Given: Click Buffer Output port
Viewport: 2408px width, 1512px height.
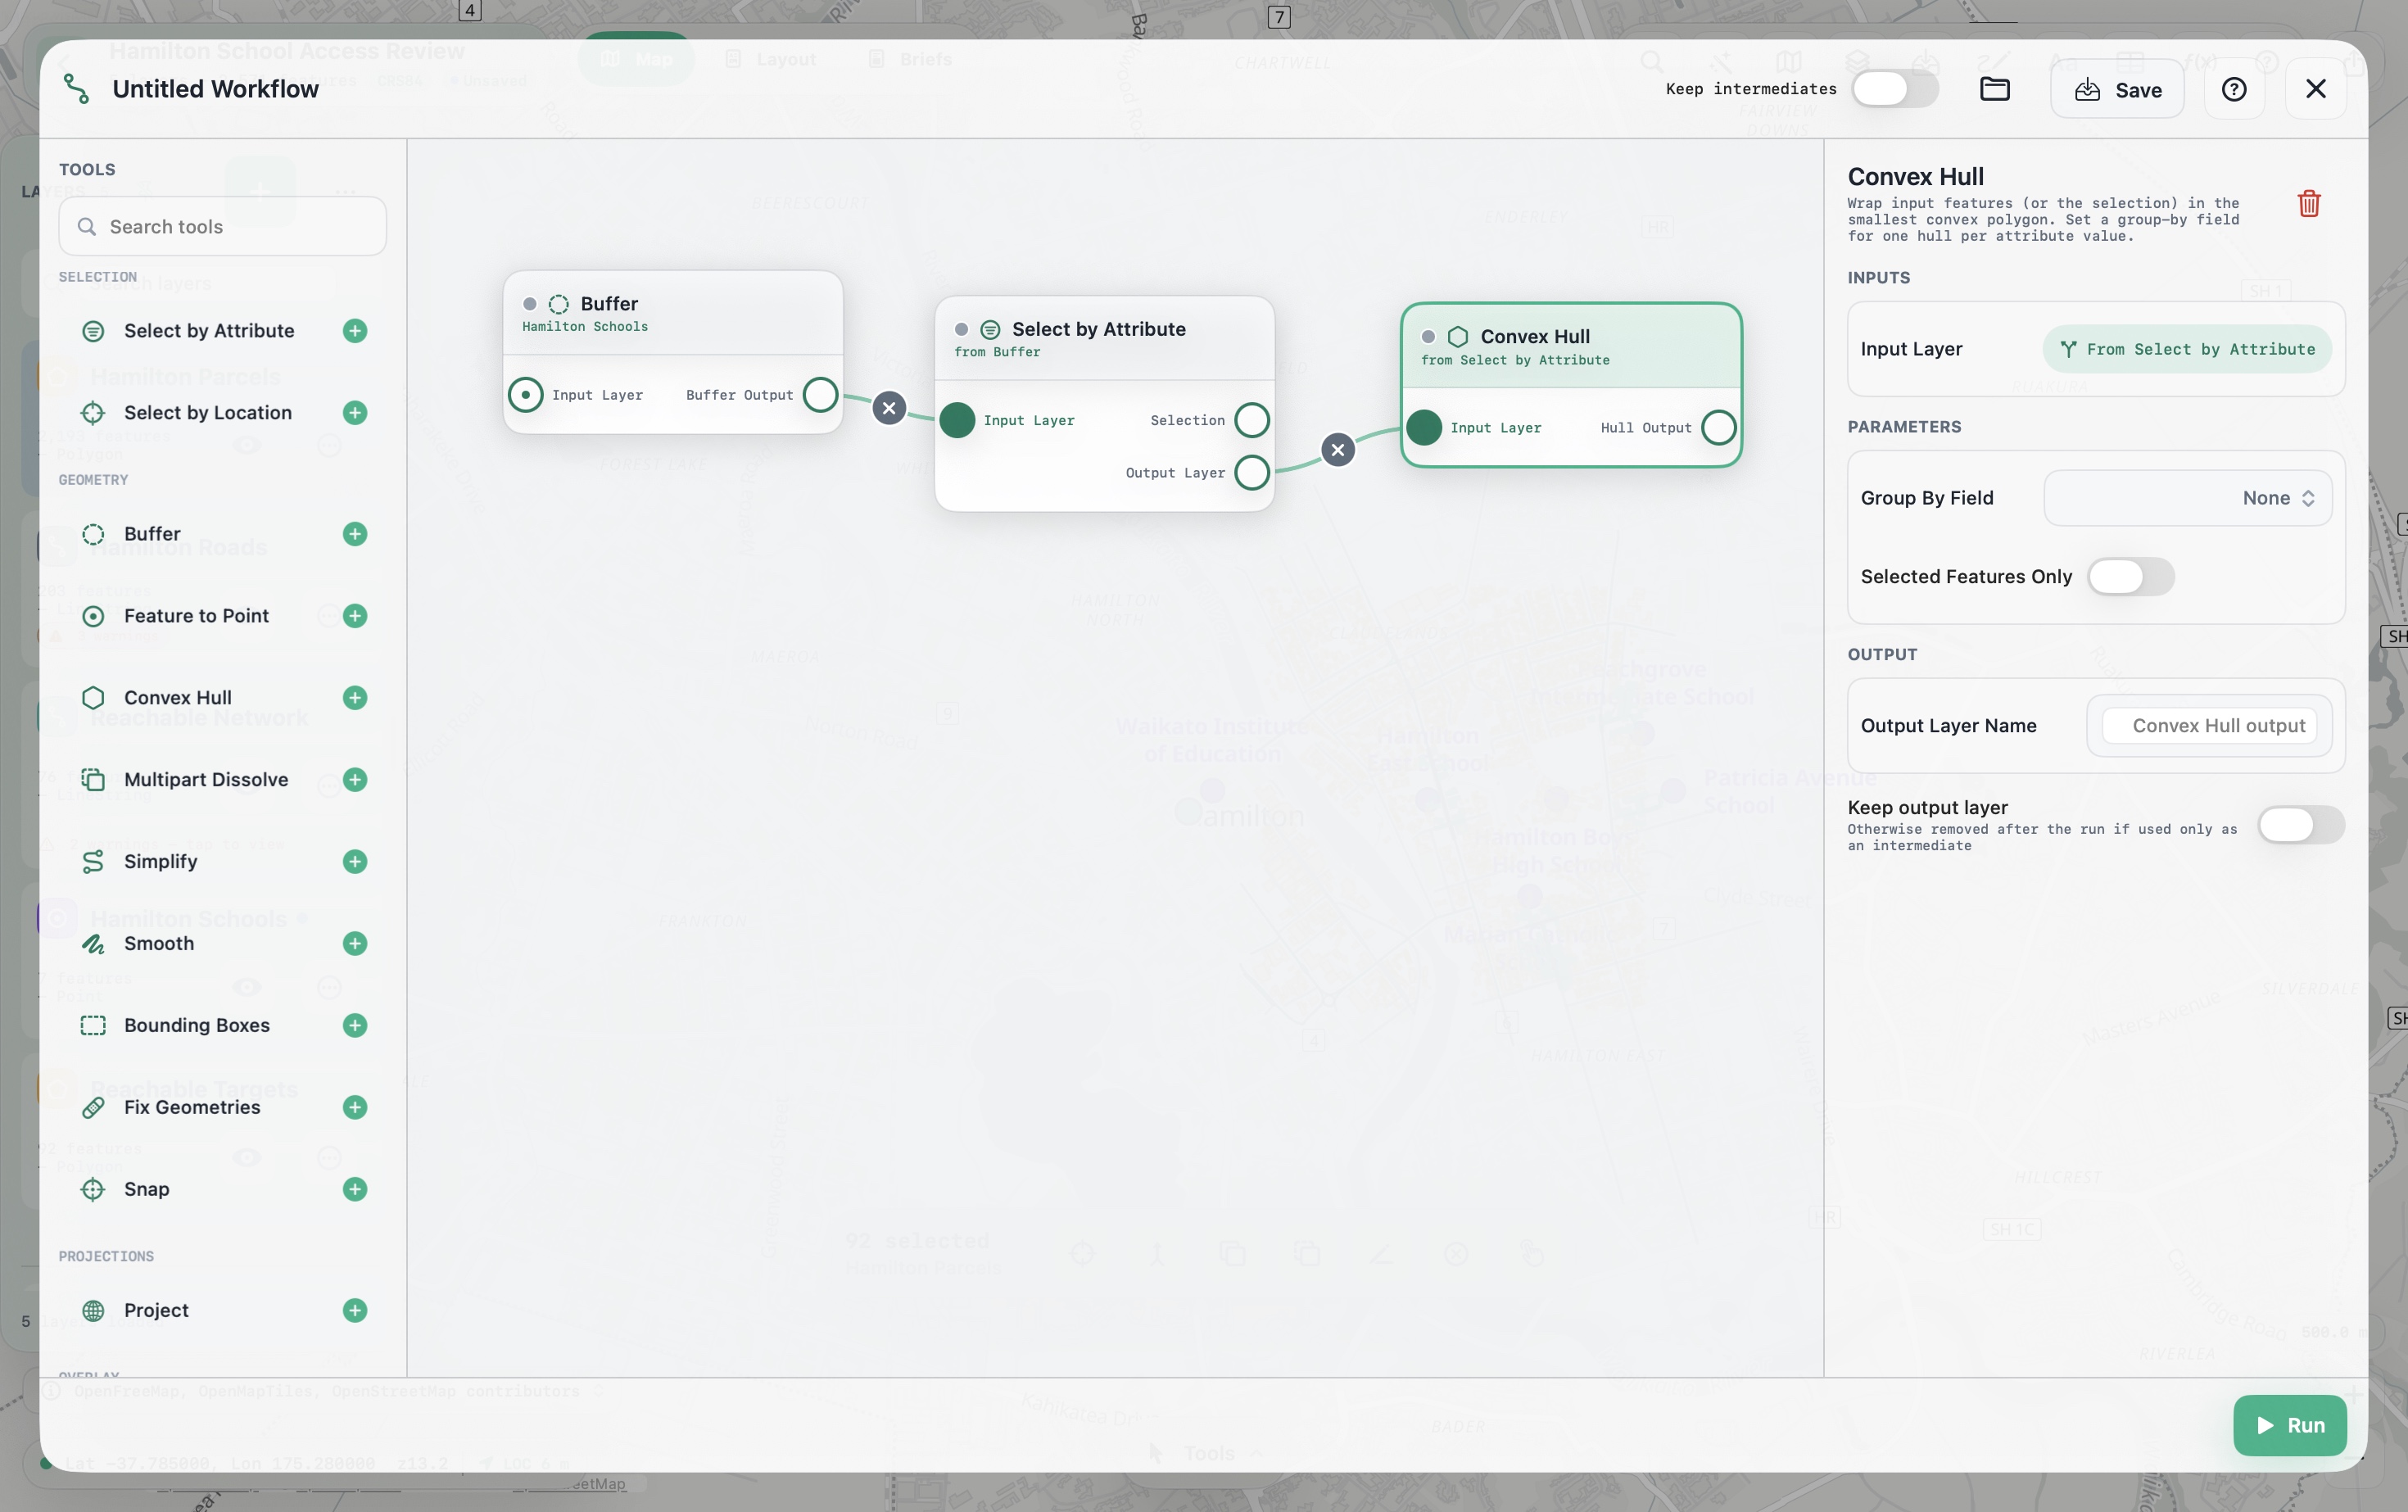Looking at the screenshot, I should [820, 395].
